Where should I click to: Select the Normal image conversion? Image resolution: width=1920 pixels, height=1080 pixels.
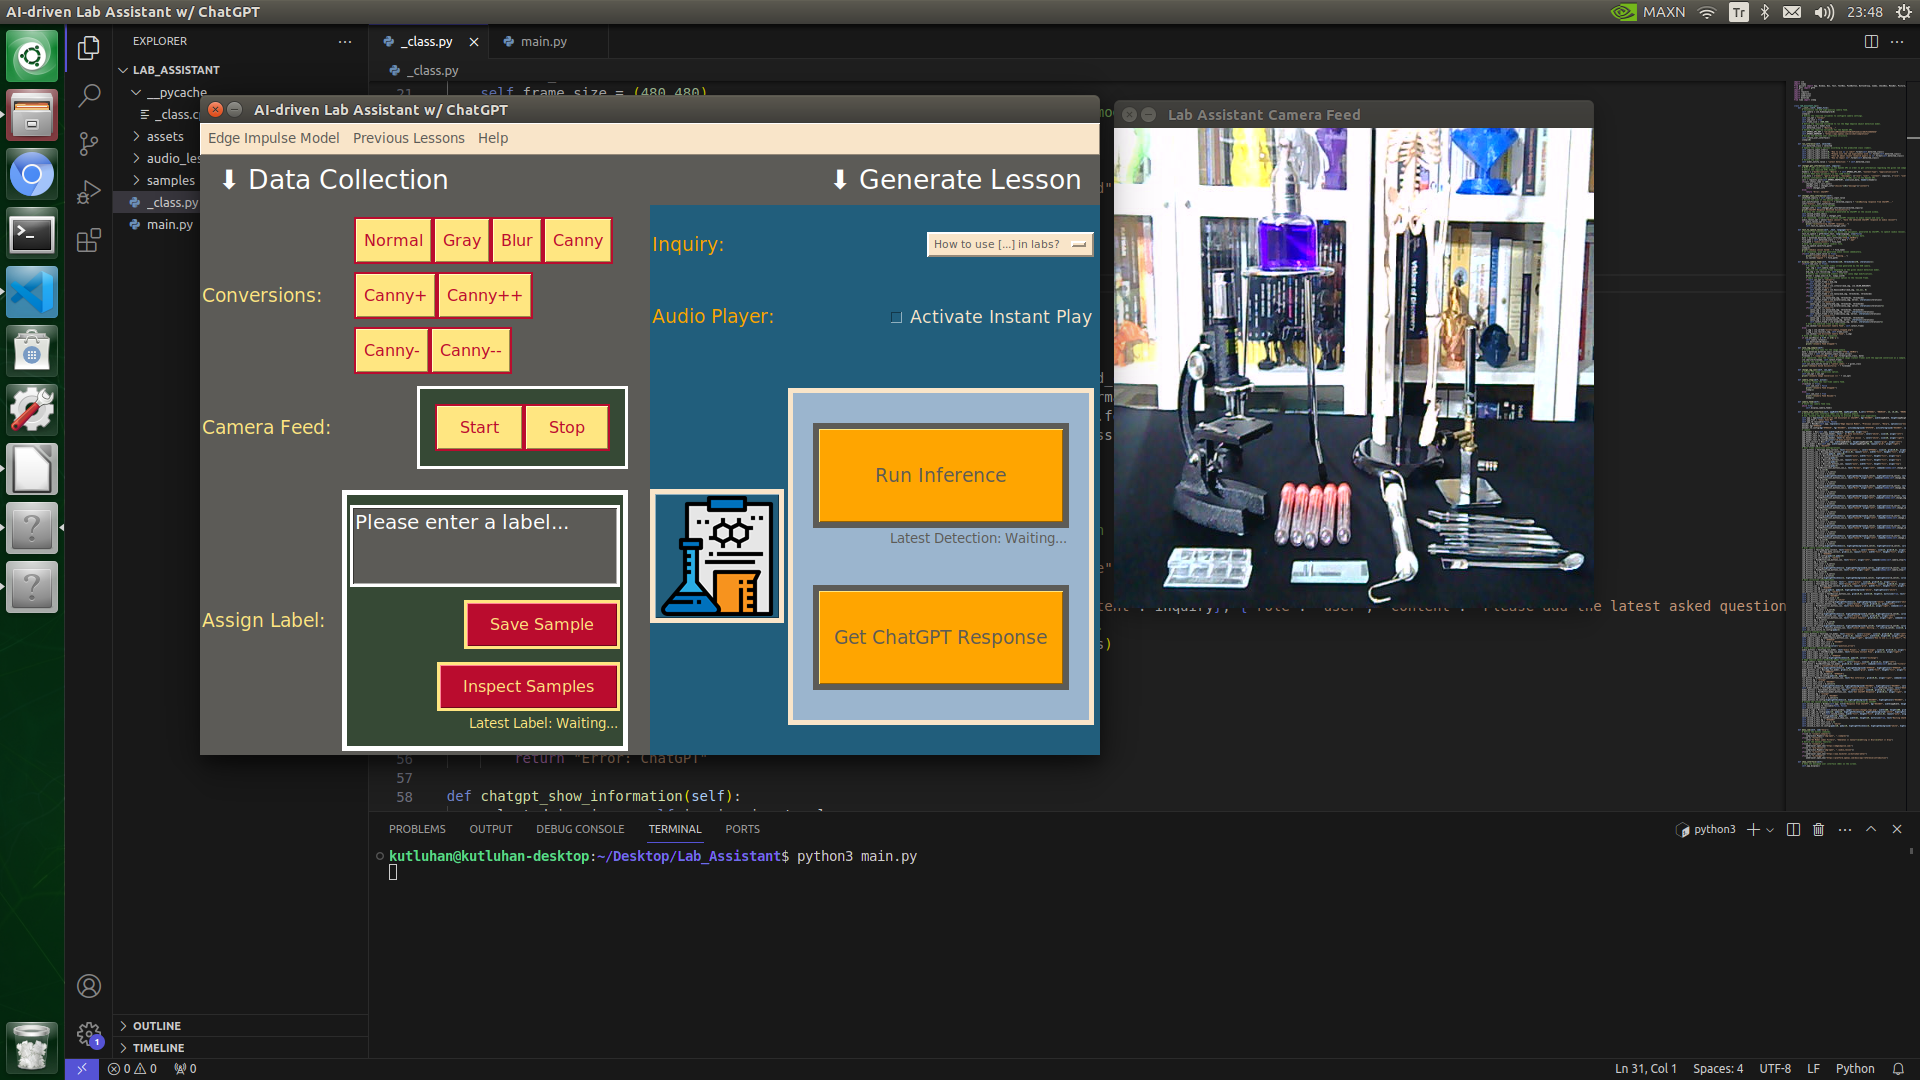[392, 239]
